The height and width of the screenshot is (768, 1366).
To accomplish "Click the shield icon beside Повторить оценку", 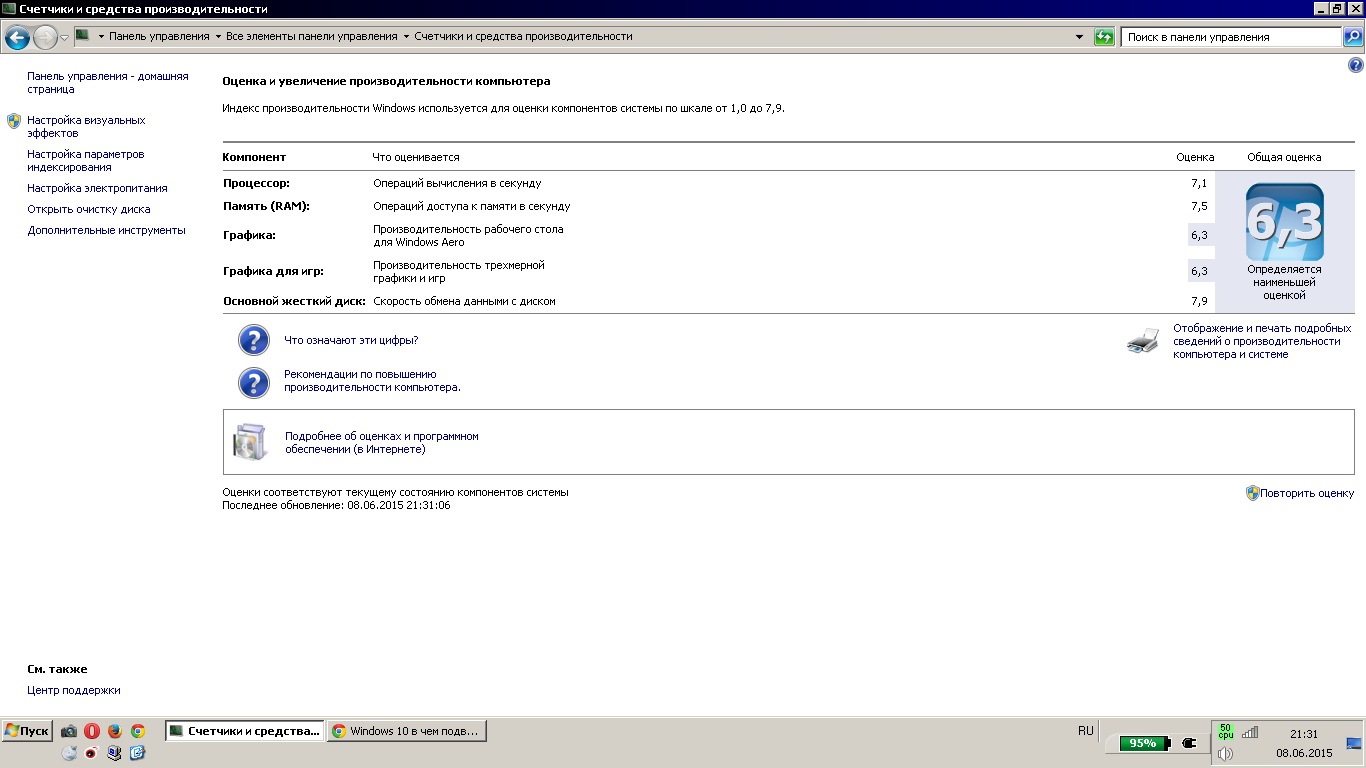I will [x=1252, y=493].
